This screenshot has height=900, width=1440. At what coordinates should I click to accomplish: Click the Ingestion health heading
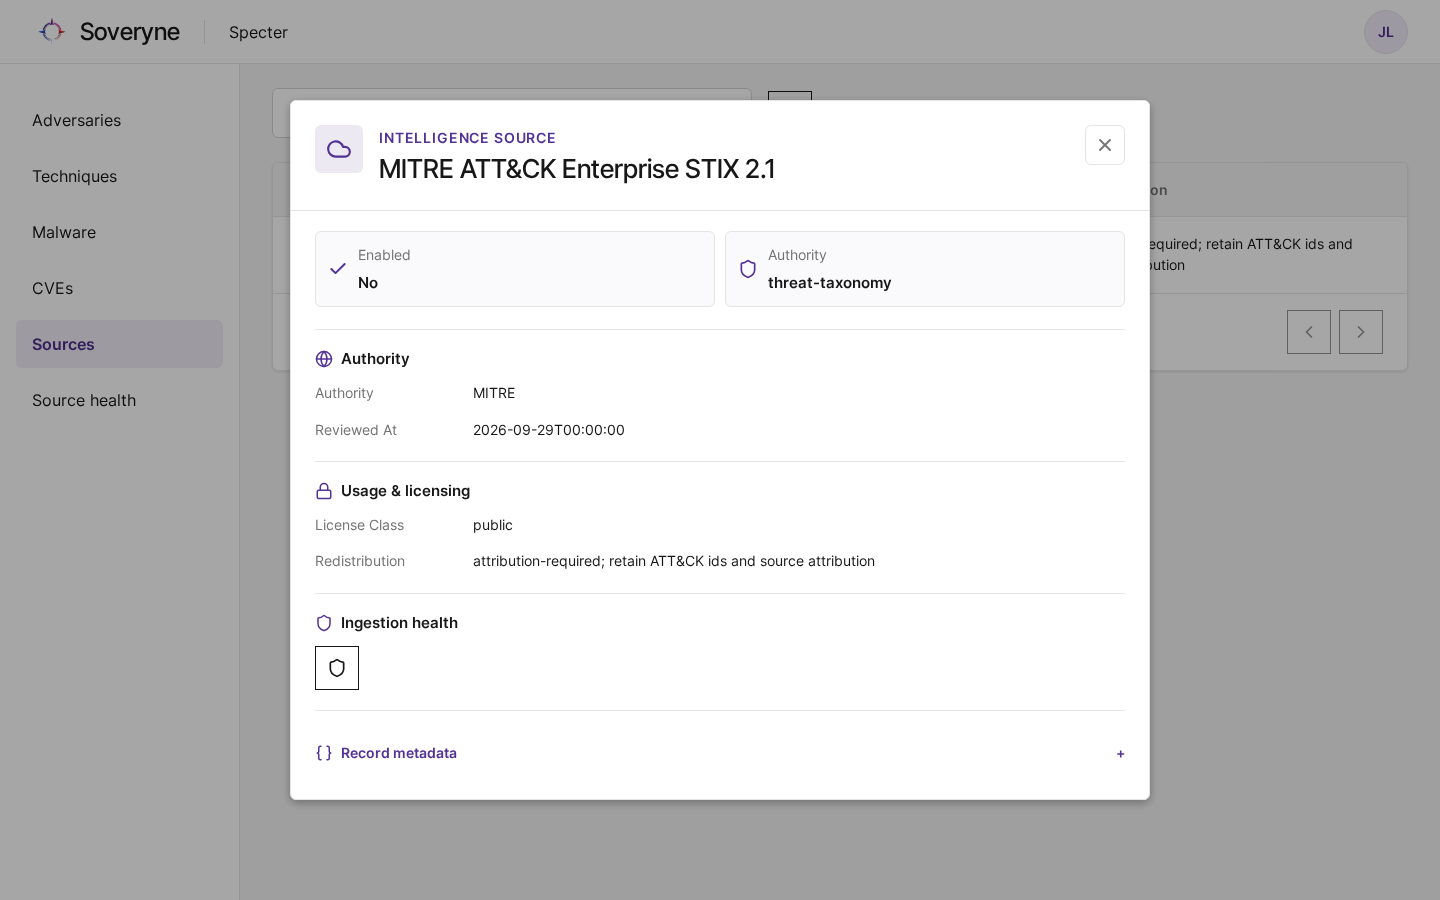click(x=399, y=623)
